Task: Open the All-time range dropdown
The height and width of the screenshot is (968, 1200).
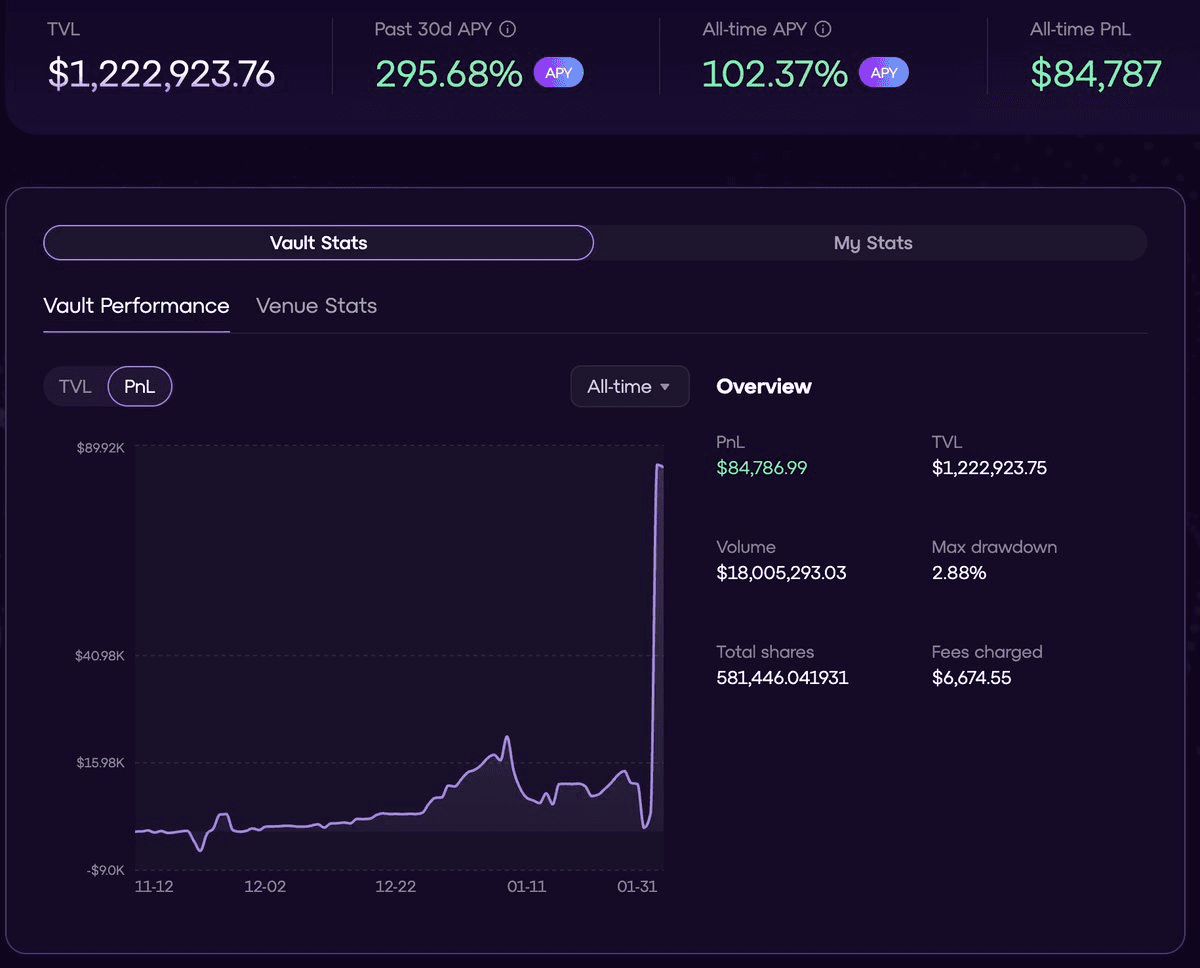Action: coord(629,387)
